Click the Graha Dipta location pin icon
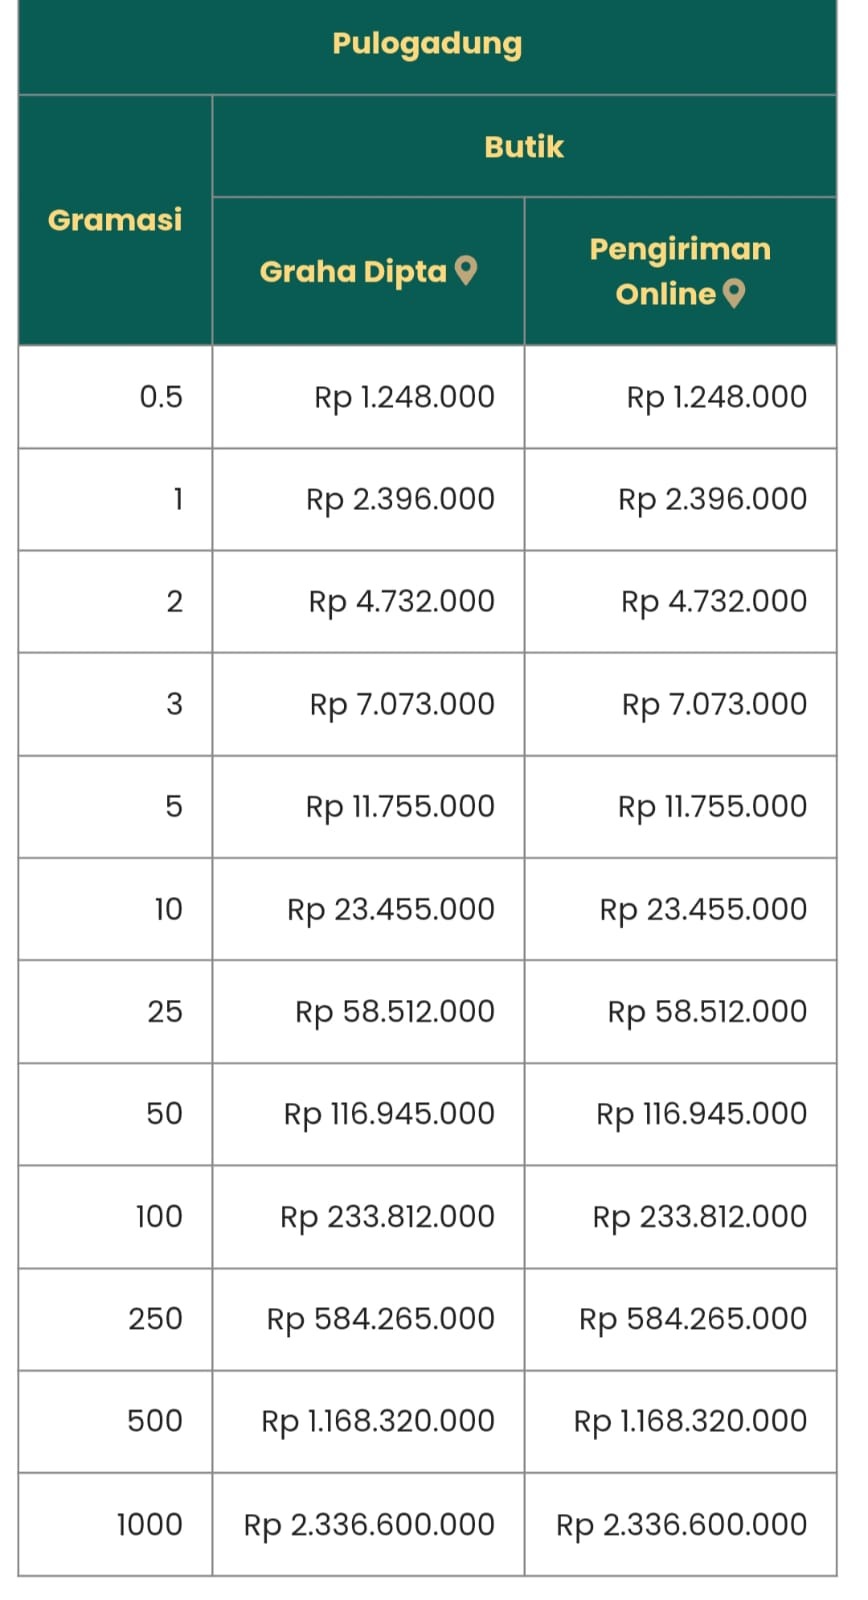Viewport: 868px width, 1600px height. coord(466,270)
